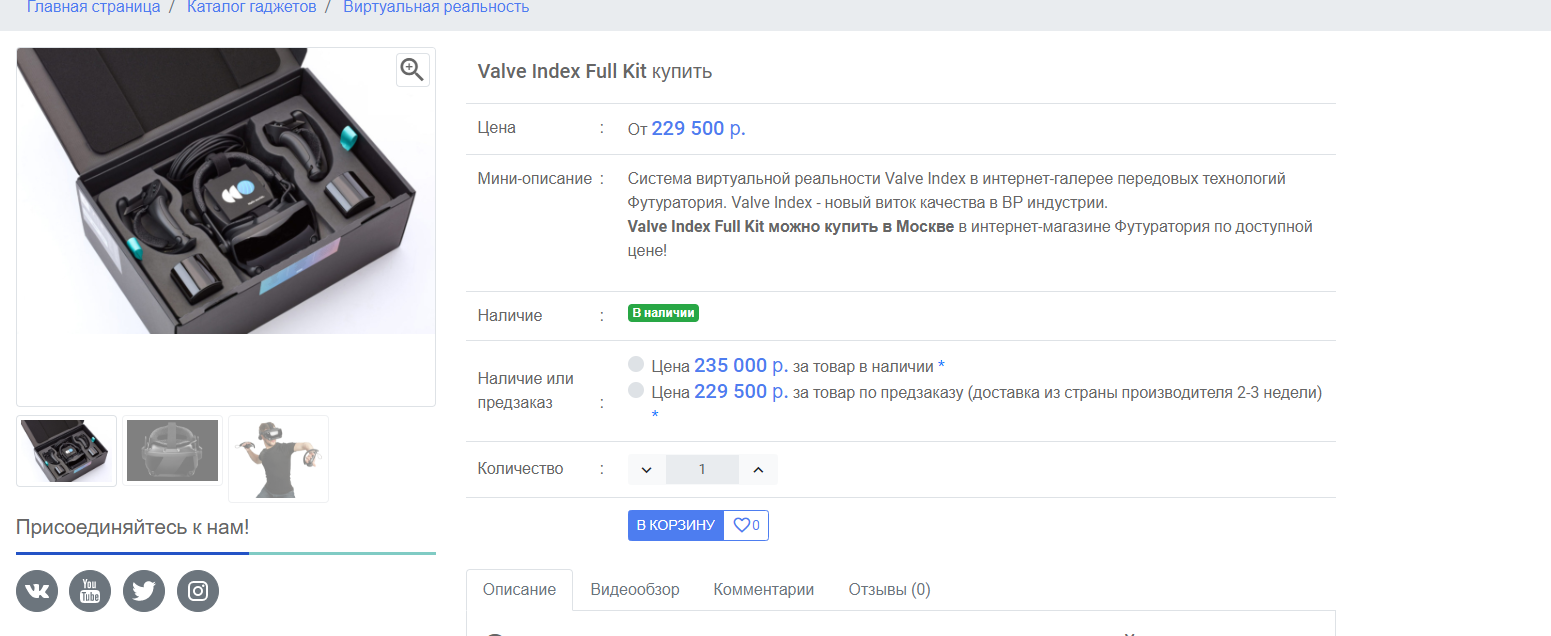The width and height of the screenshot is (1551, 636).
Task: Increase quantity with the up chevron
Action: [758, 470]
